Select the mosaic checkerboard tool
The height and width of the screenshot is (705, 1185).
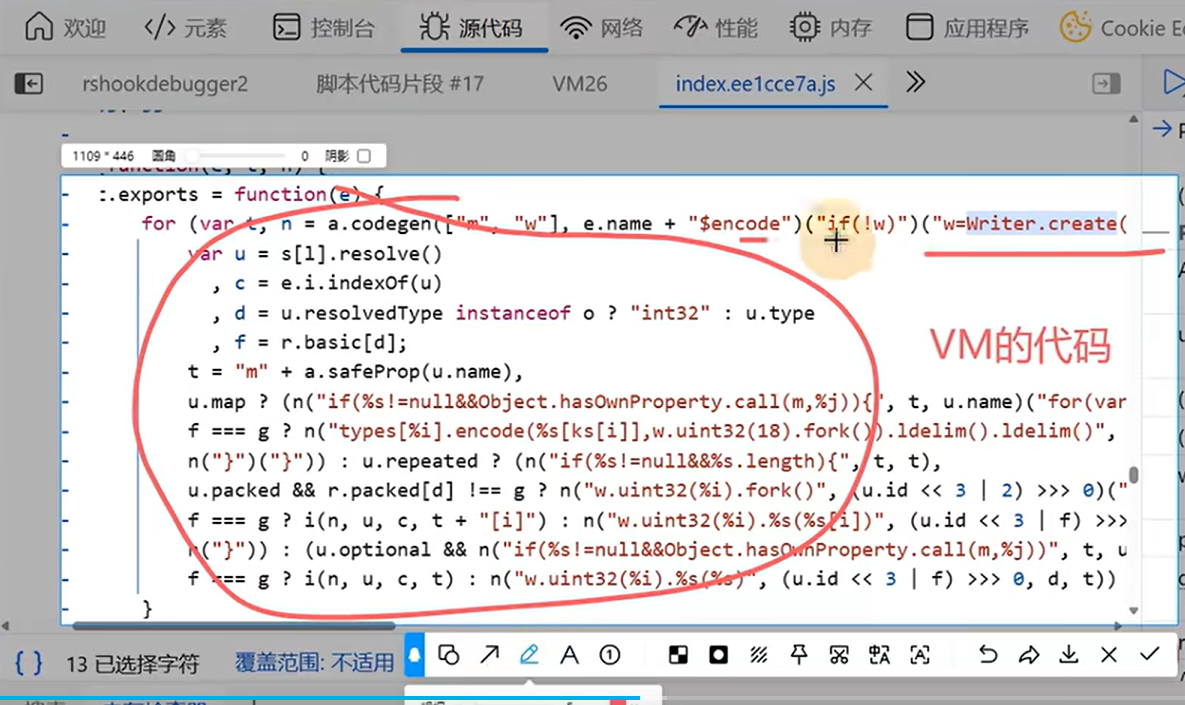(x=678, y=654)
